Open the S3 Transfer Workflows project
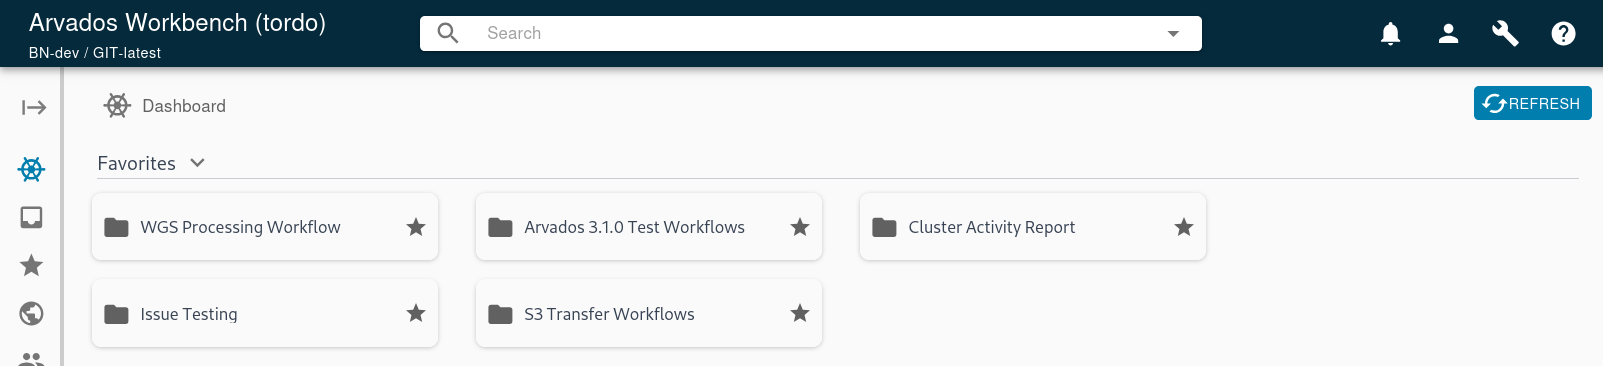 pyautogui.click(x=649, y=313)
